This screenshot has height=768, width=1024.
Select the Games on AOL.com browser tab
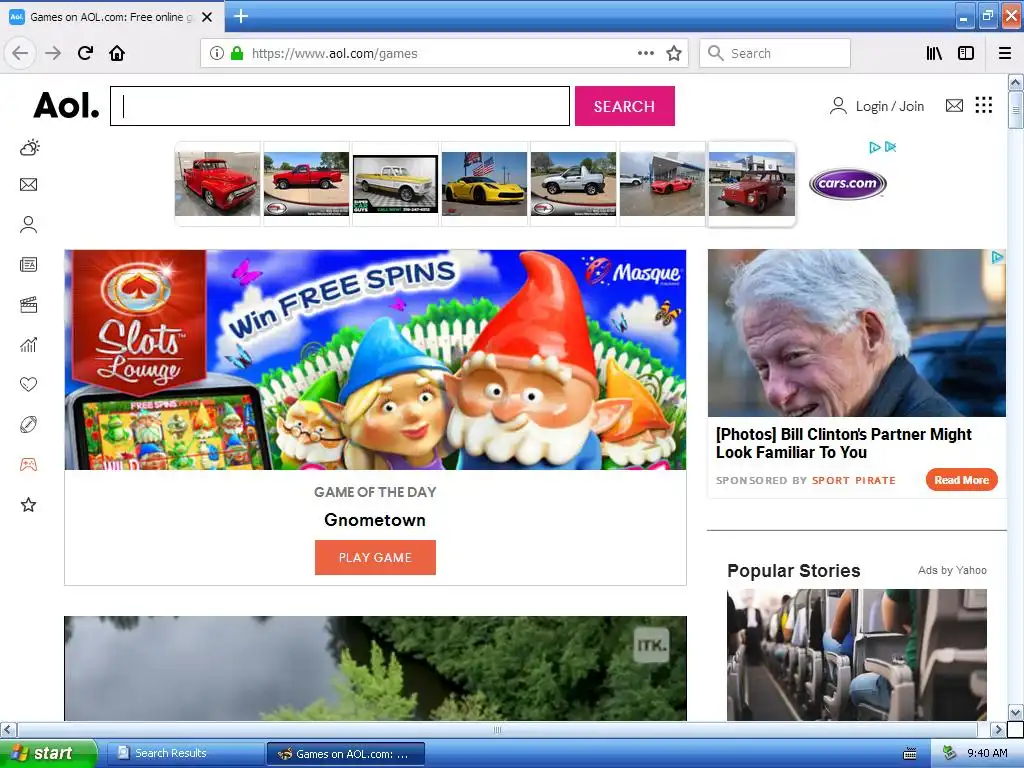coord(112,17)
